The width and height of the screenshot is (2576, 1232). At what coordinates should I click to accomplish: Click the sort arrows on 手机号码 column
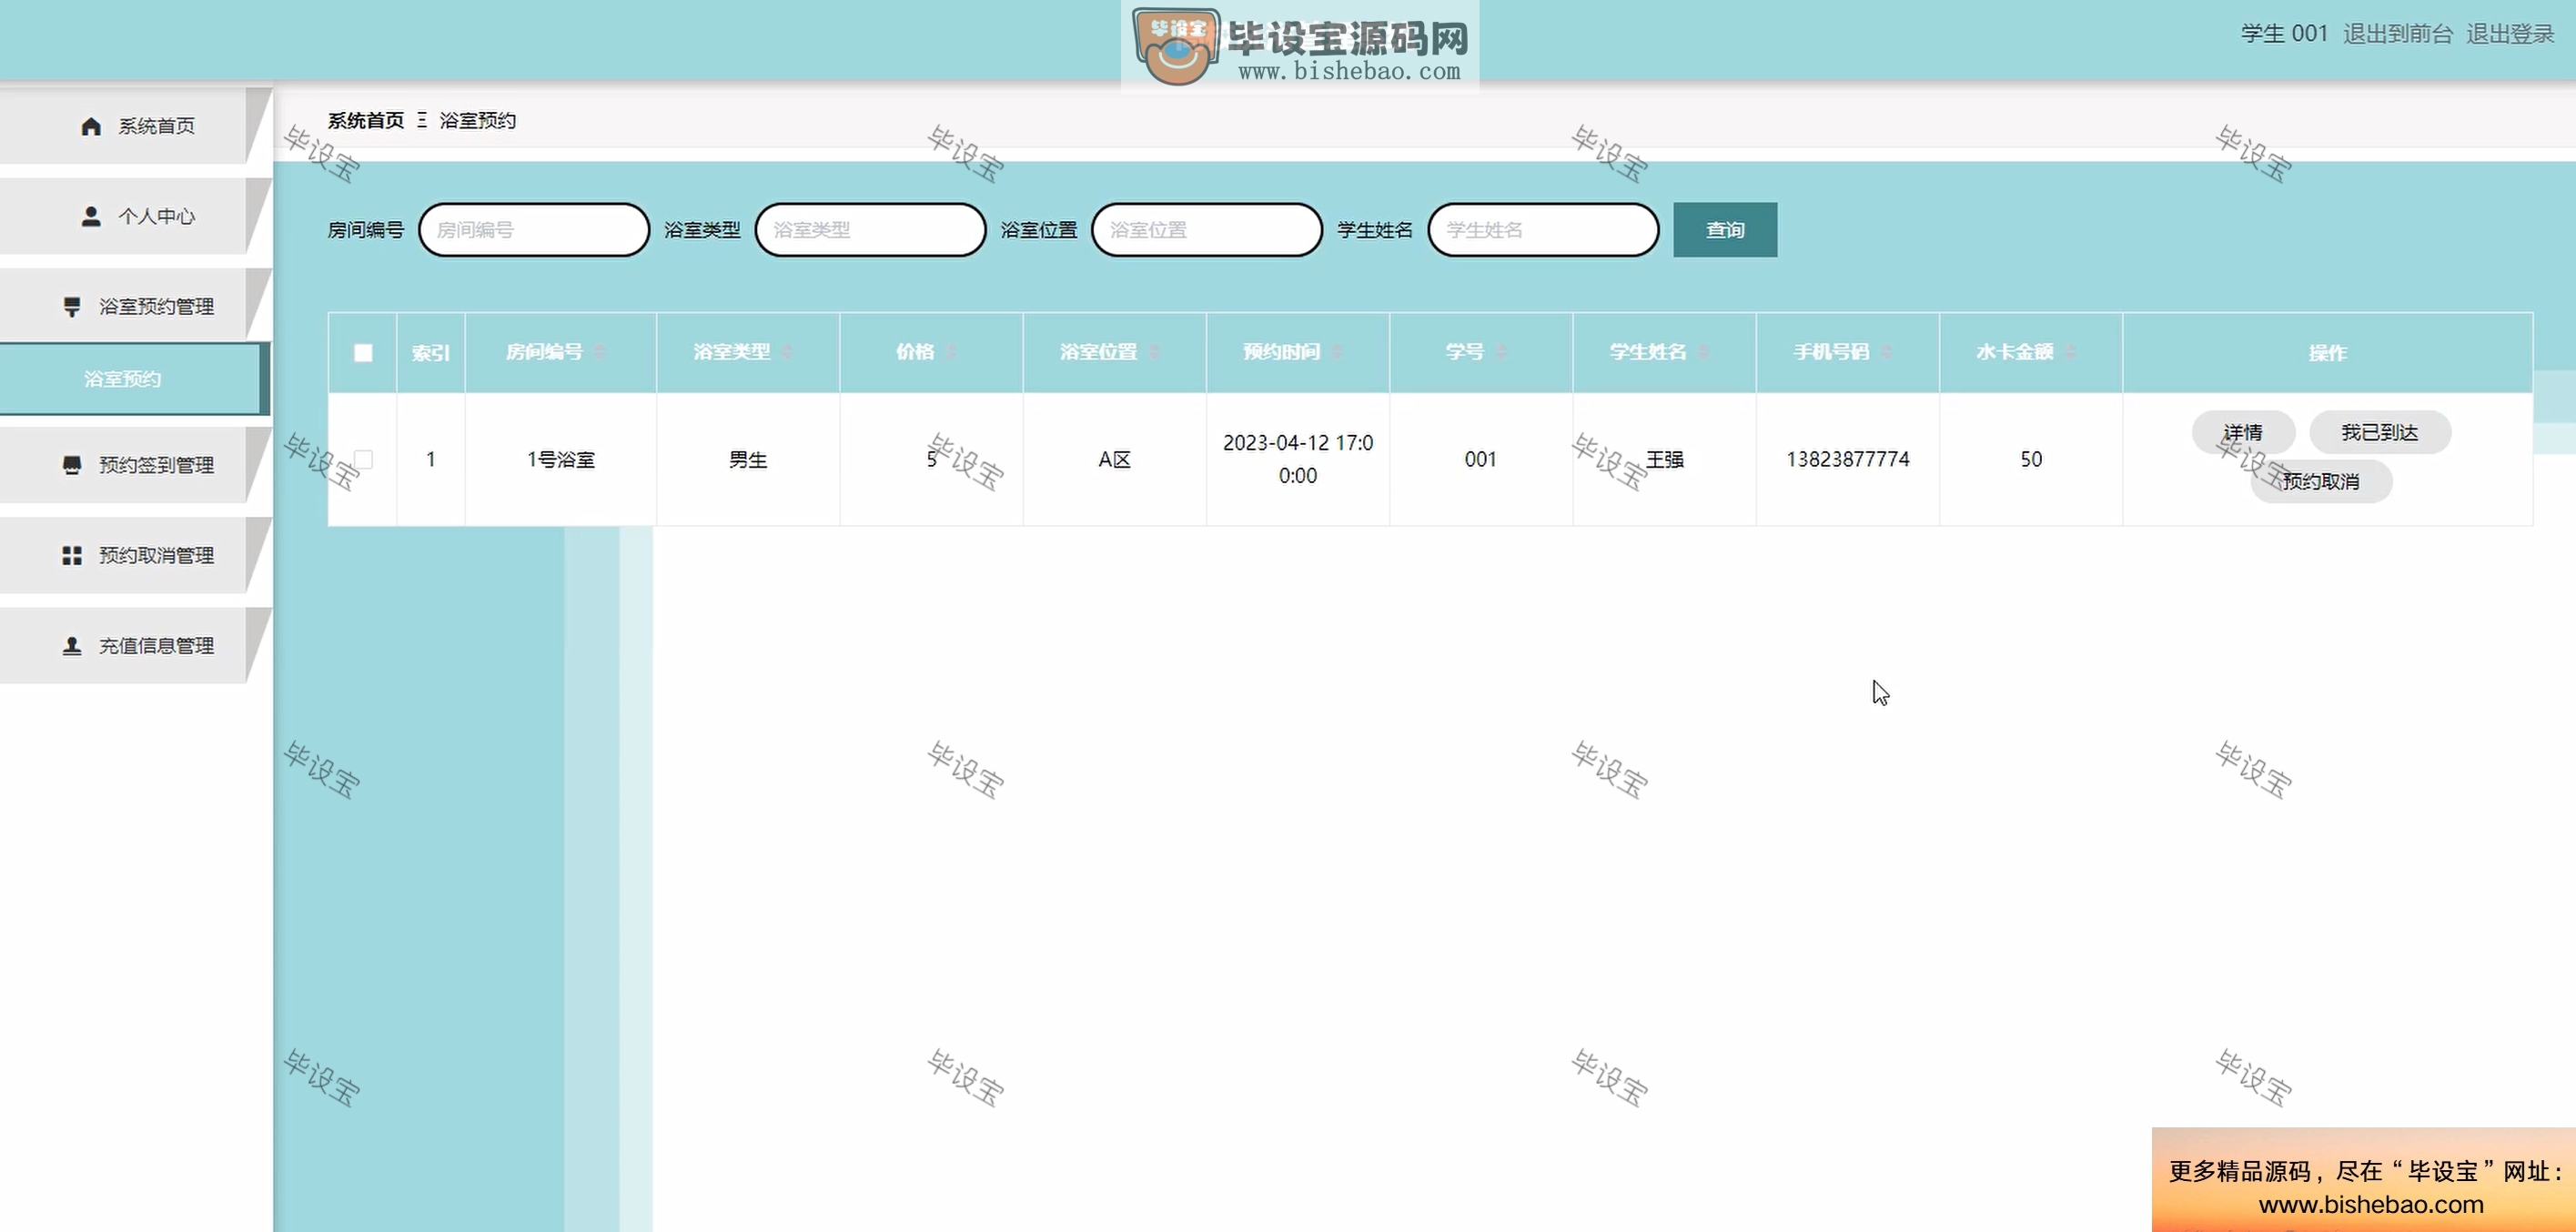pyautogui.click(x=1887, y=352)
